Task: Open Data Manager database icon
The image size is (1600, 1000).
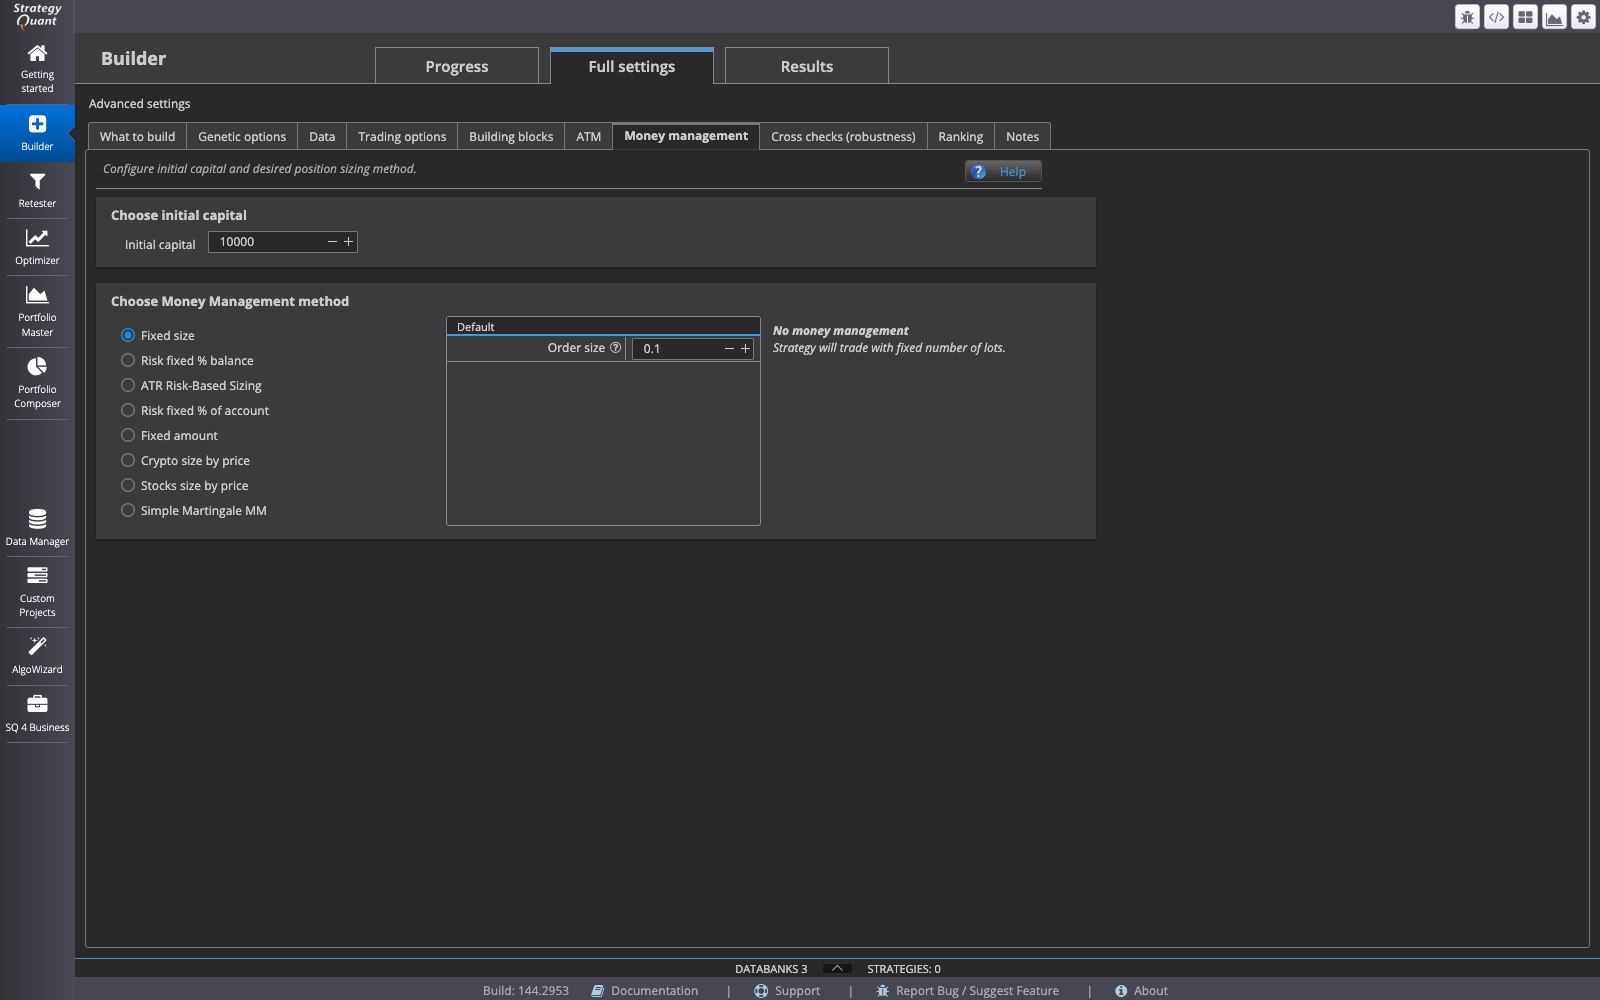Action: click(x=37, y=519)
